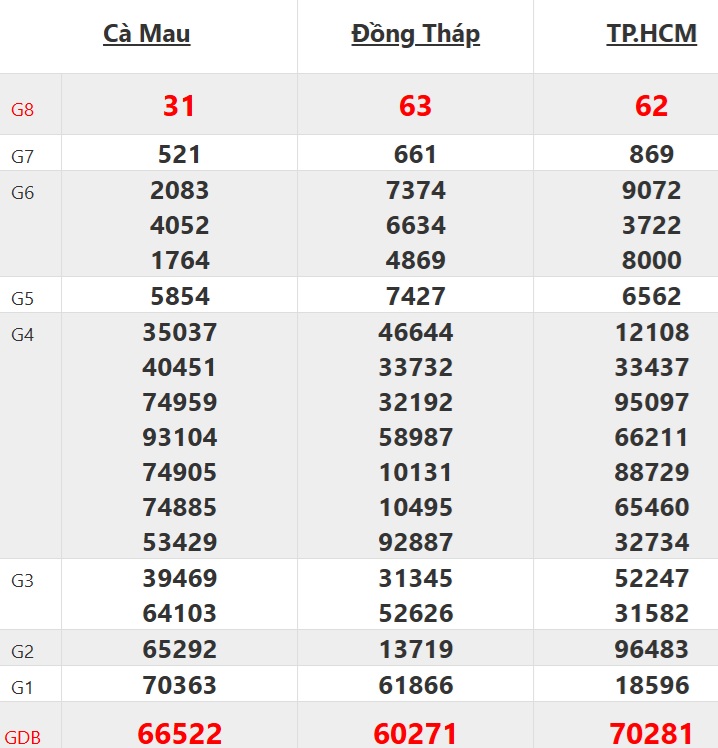This screenshot has width=718, height=748.
Task: Open the Đồng Tháp province link
Action: pos(415,34)
